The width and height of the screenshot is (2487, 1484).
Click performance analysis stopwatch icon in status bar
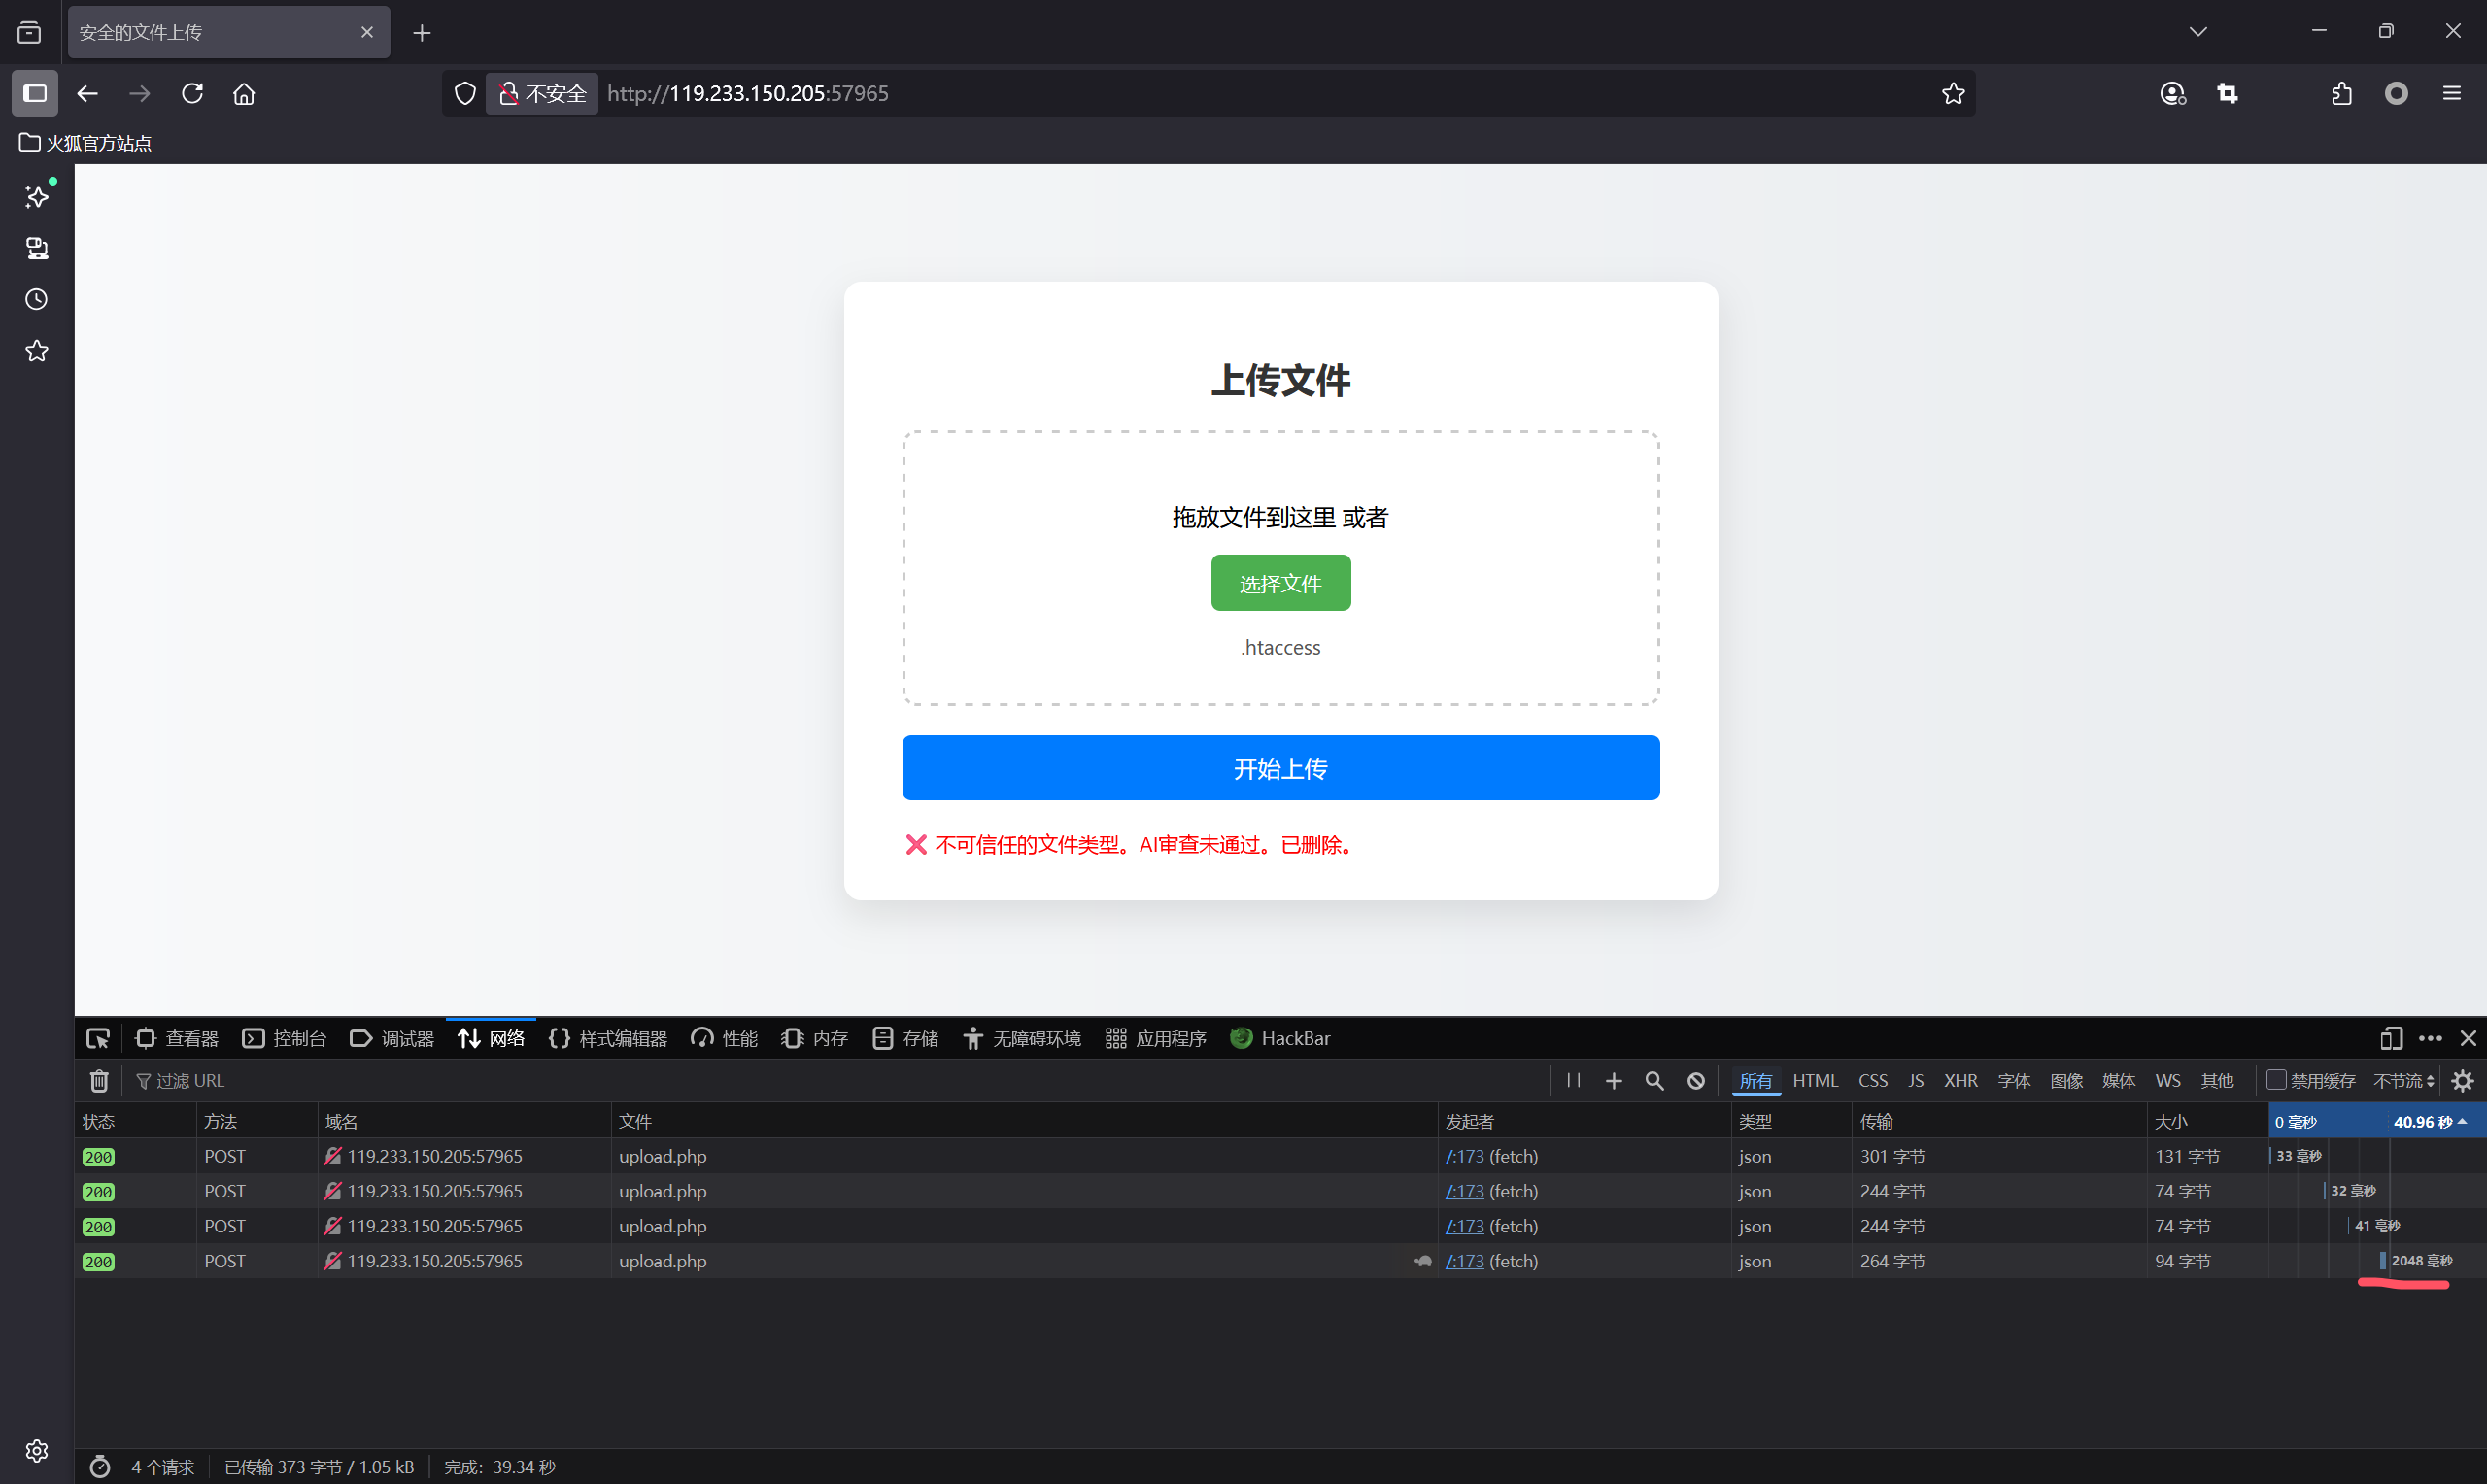point(100,1466)
